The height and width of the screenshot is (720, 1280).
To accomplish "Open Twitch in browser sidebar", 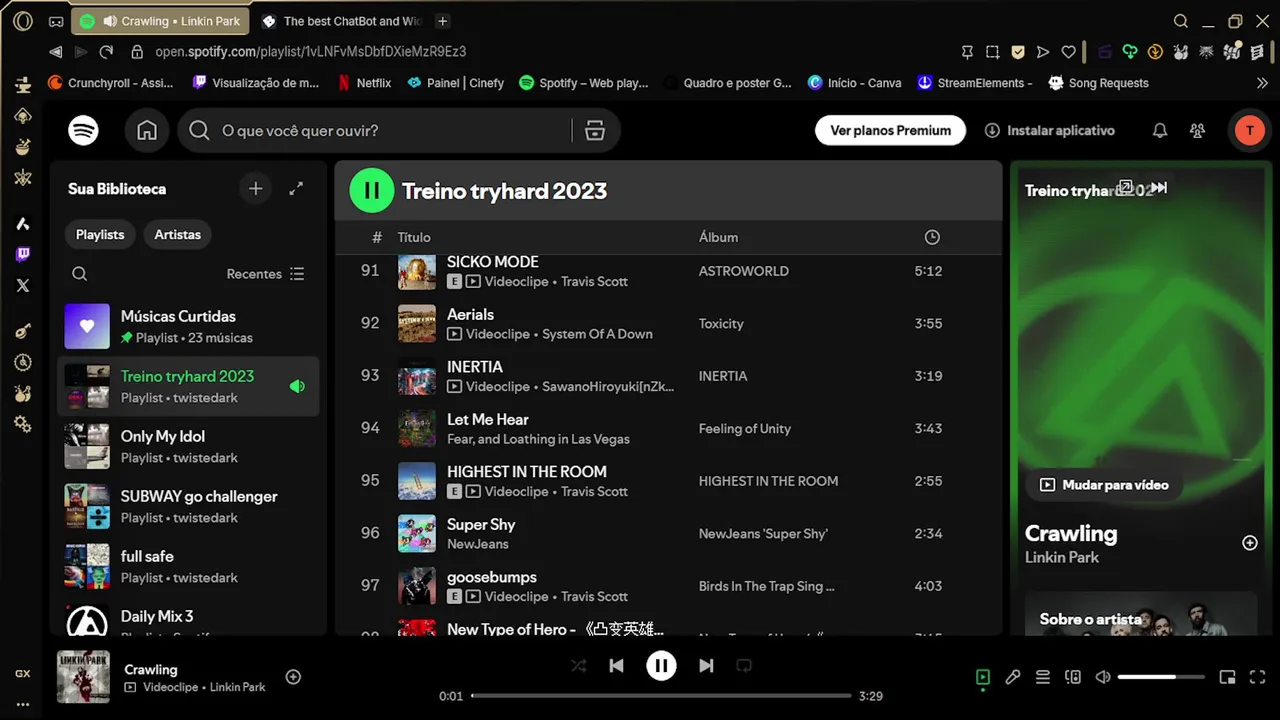I will coord(23,255).
